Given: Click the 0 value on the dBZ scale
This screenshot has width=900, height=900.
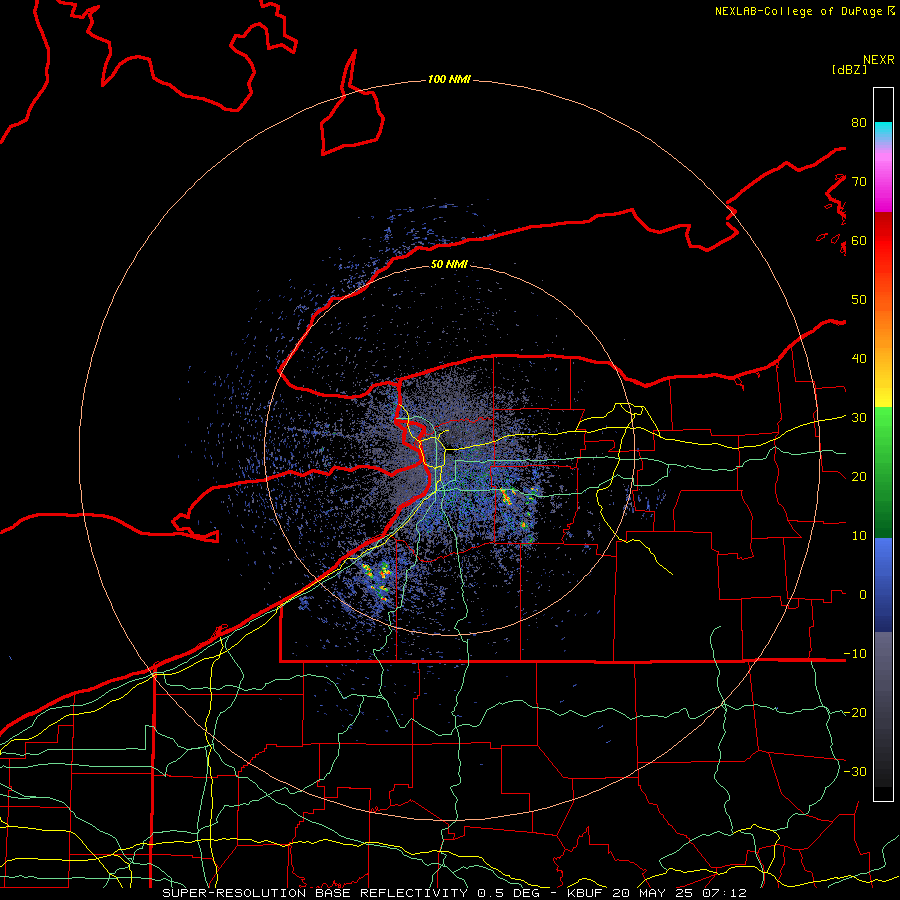Looking at the screenshot, I should [863, 595].
